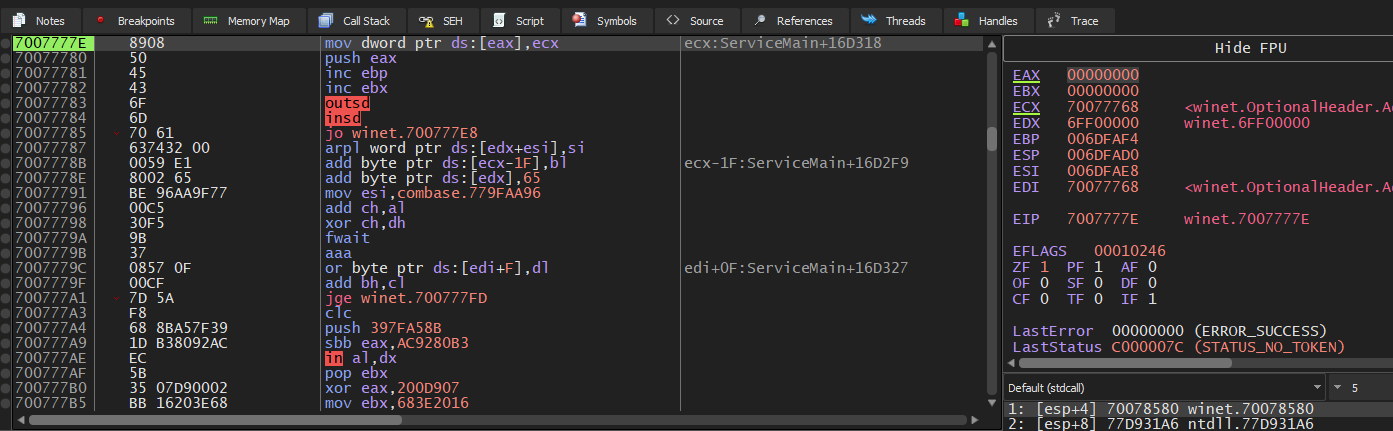The image size is (1393, 431).
Task: Click the Threads arrows icon
Action: [x=869, y=20]
